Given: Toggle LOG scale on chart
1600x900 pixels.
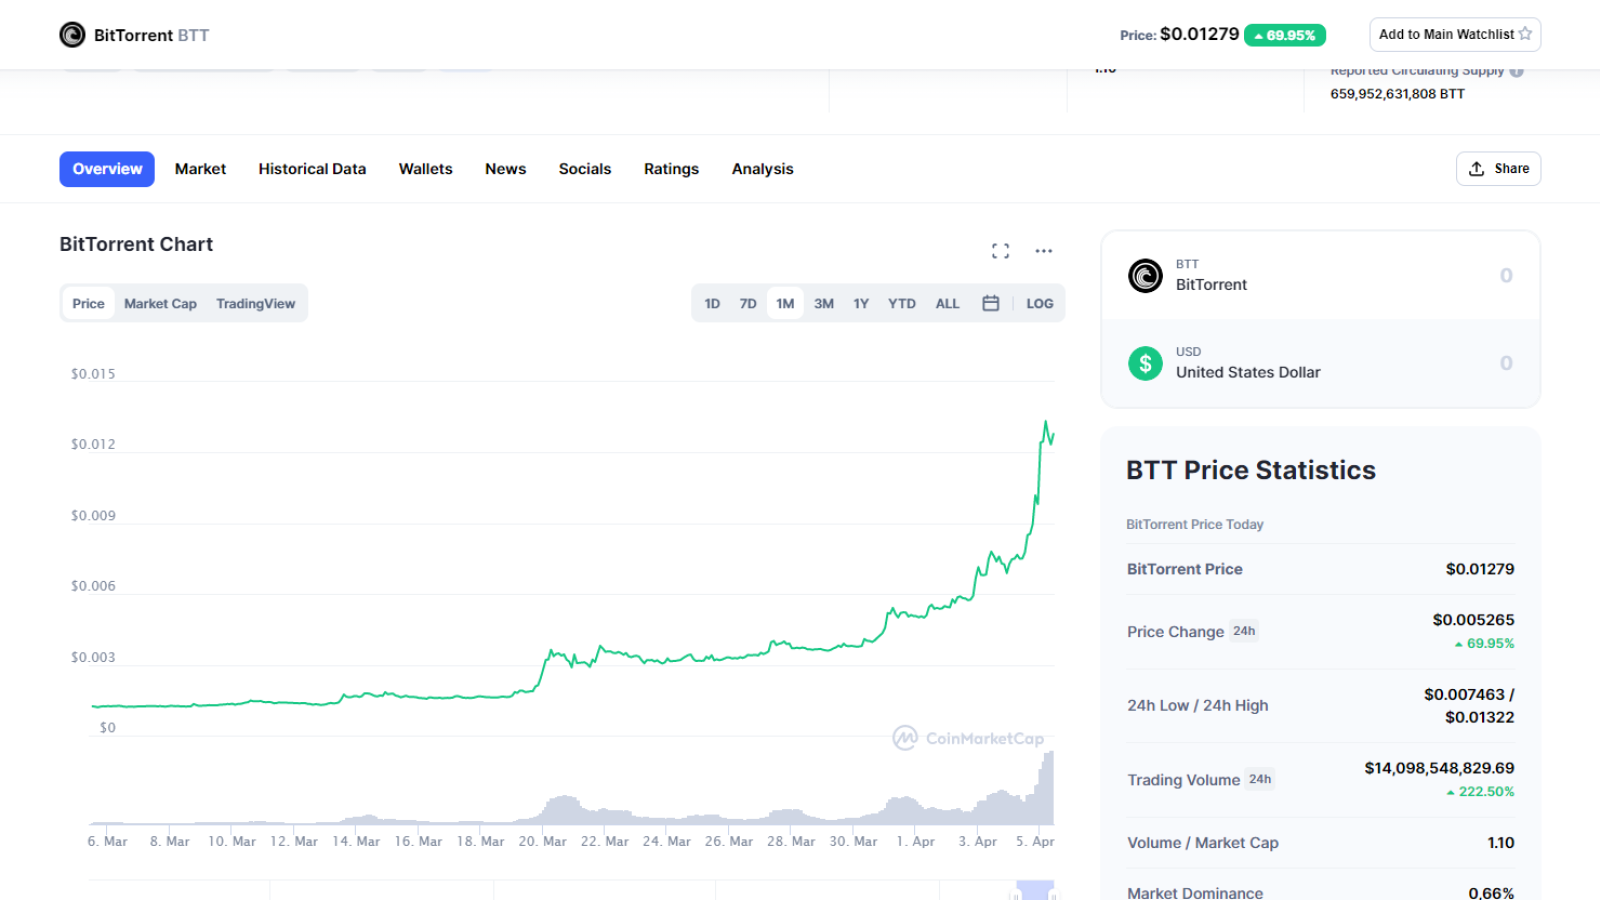Looking at the screenshot, I should click(1039, 303).
